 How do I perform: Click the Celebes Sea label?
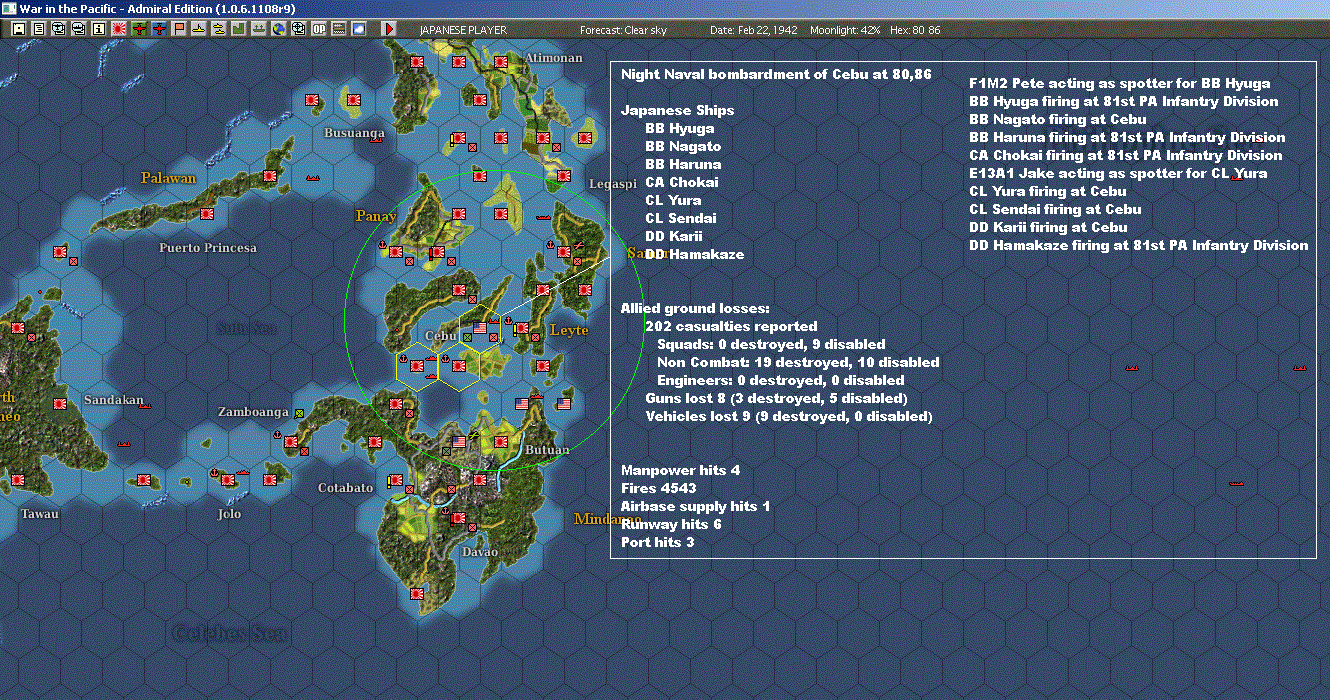point(229,633)
